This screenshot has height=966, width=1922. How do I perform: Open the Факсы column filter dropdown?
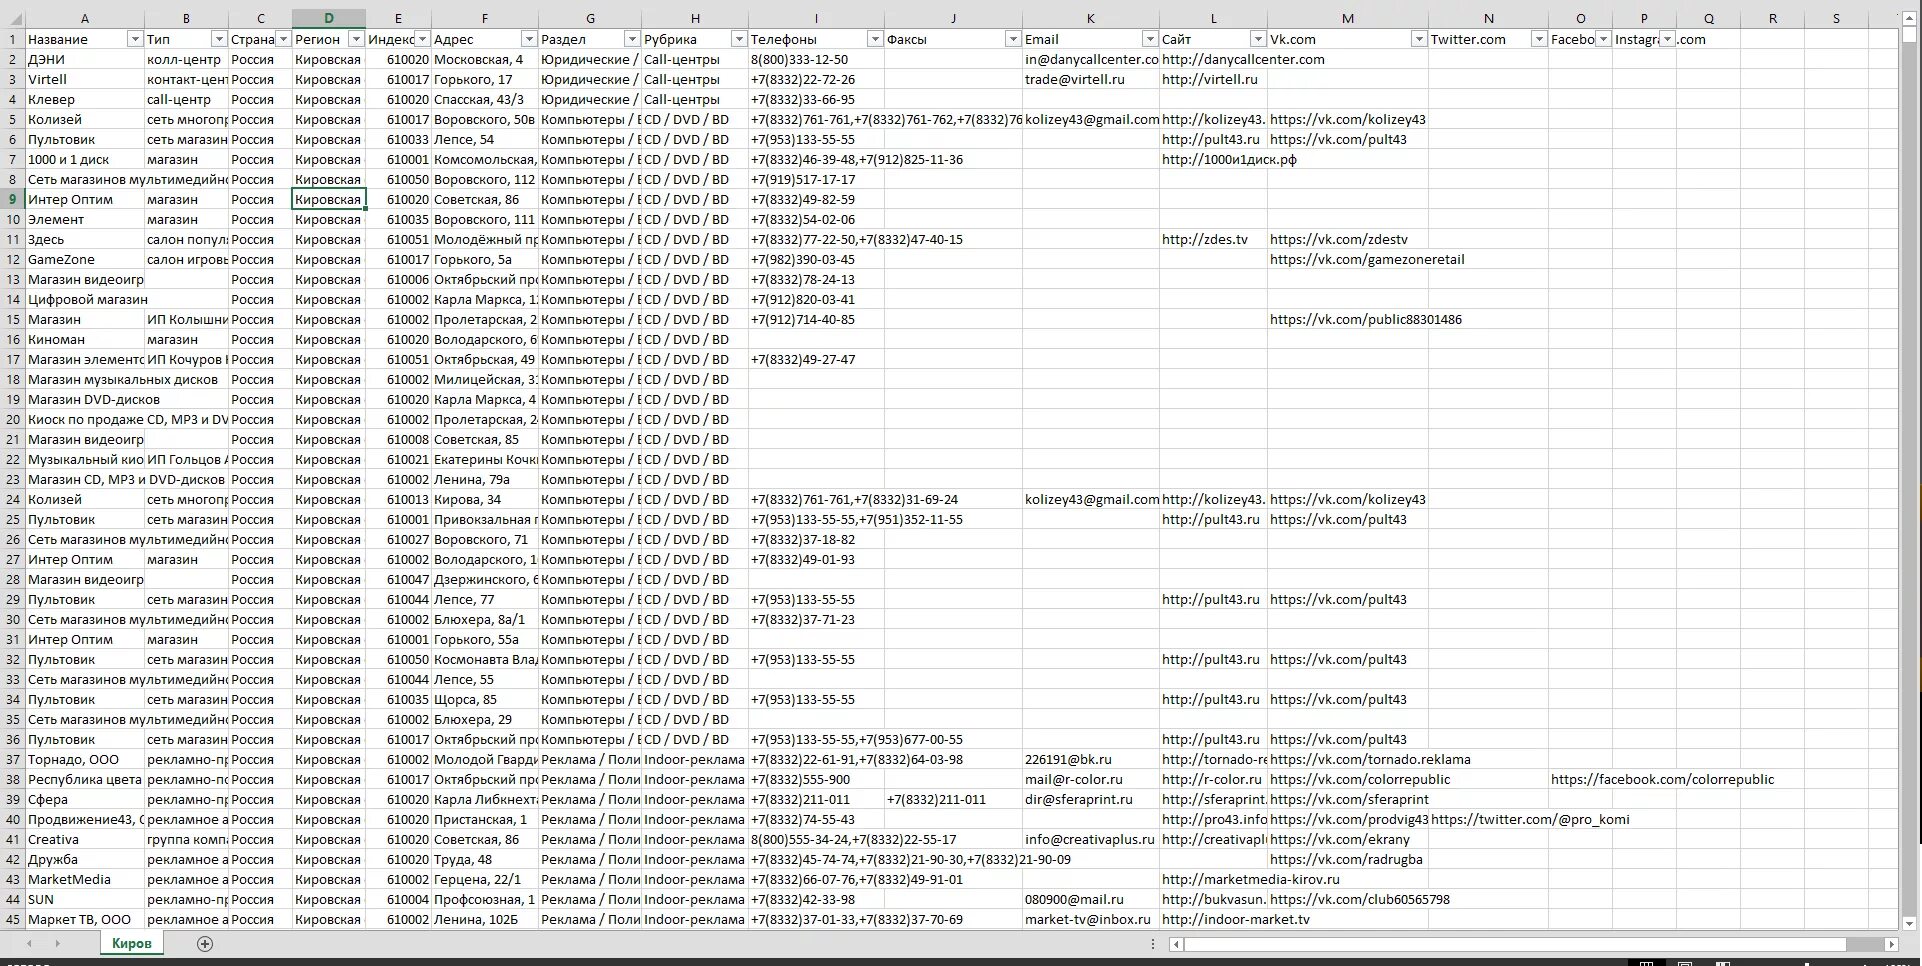[x=1013, y=39]
